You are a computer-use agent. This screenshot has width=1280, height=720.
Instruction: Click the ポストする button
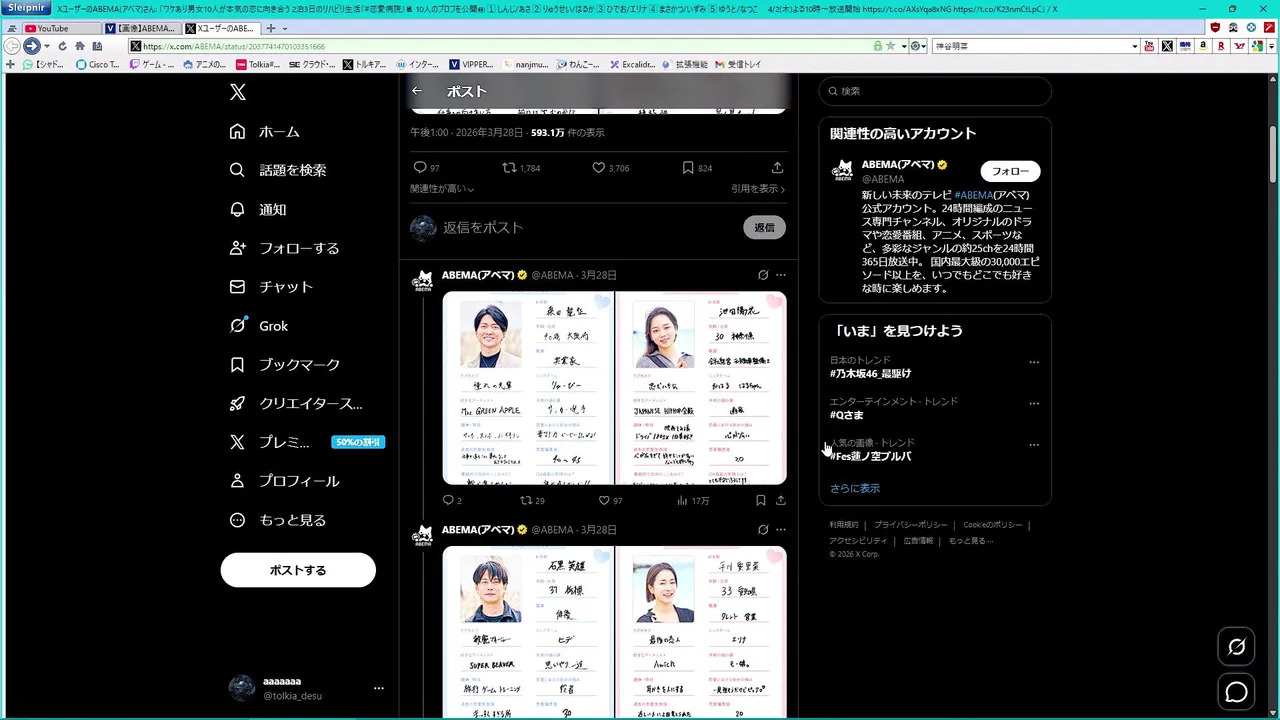[x=298, y=570]
